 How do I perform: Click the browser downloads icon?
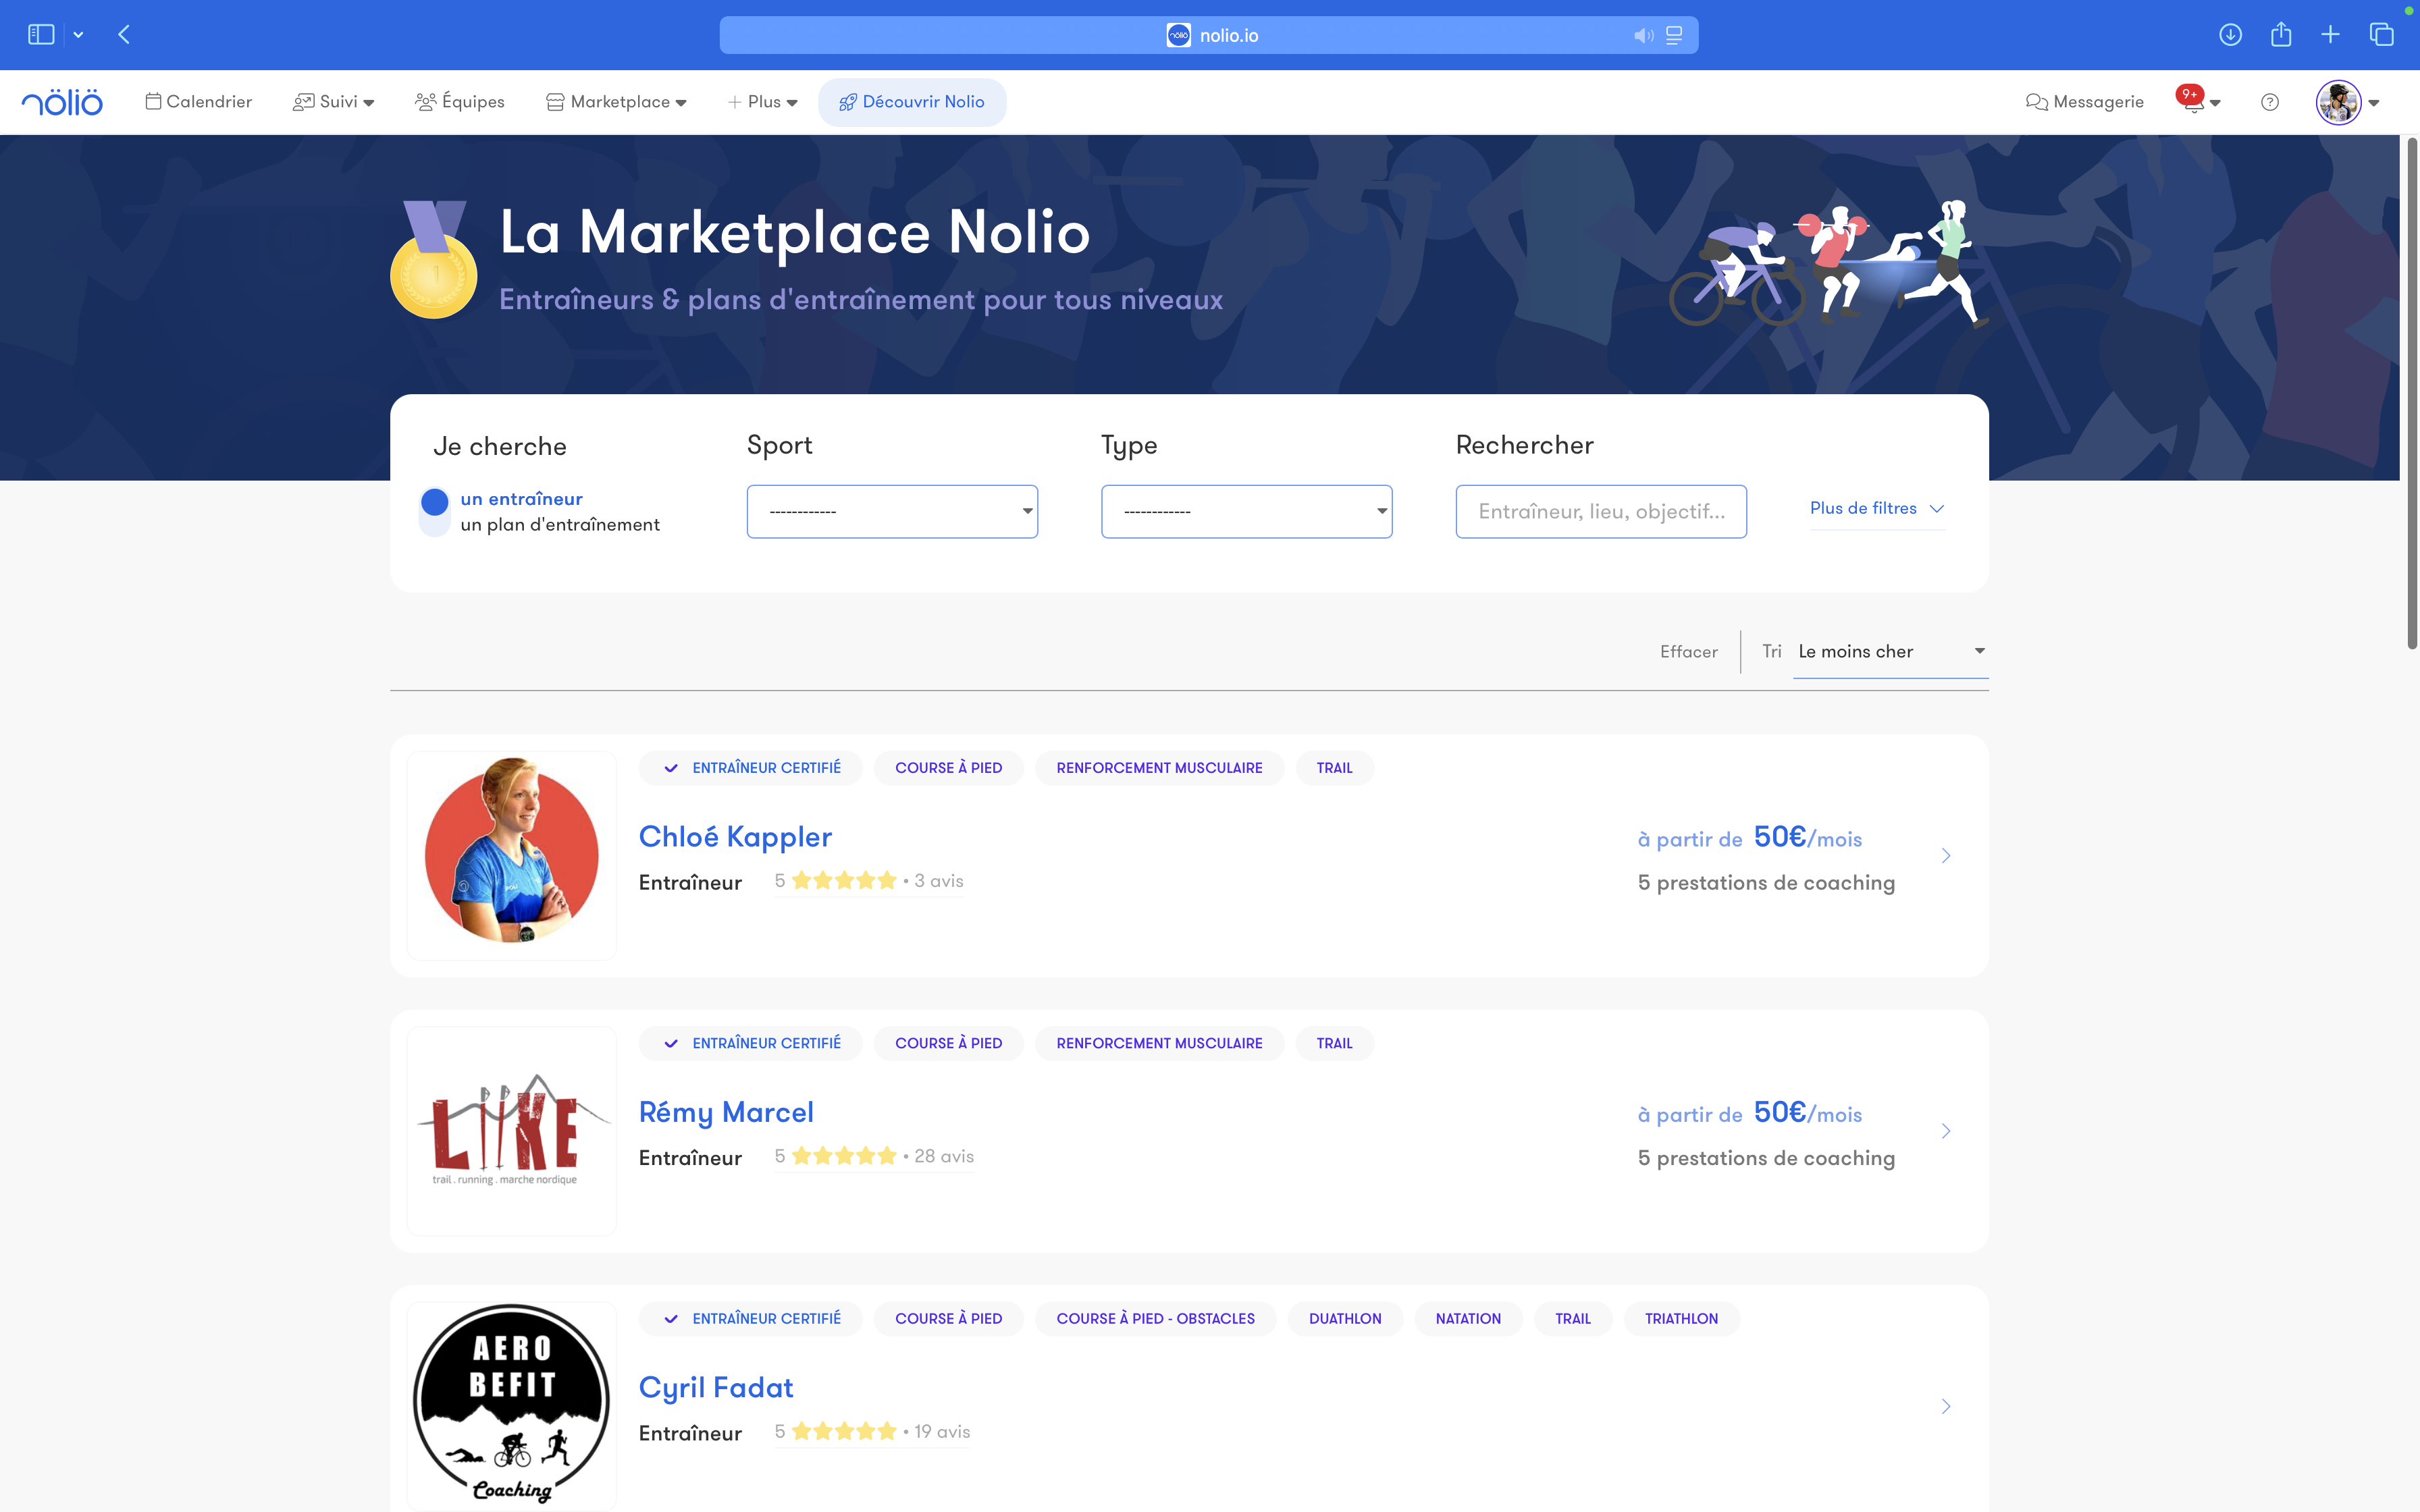(x=2230, y=35)
